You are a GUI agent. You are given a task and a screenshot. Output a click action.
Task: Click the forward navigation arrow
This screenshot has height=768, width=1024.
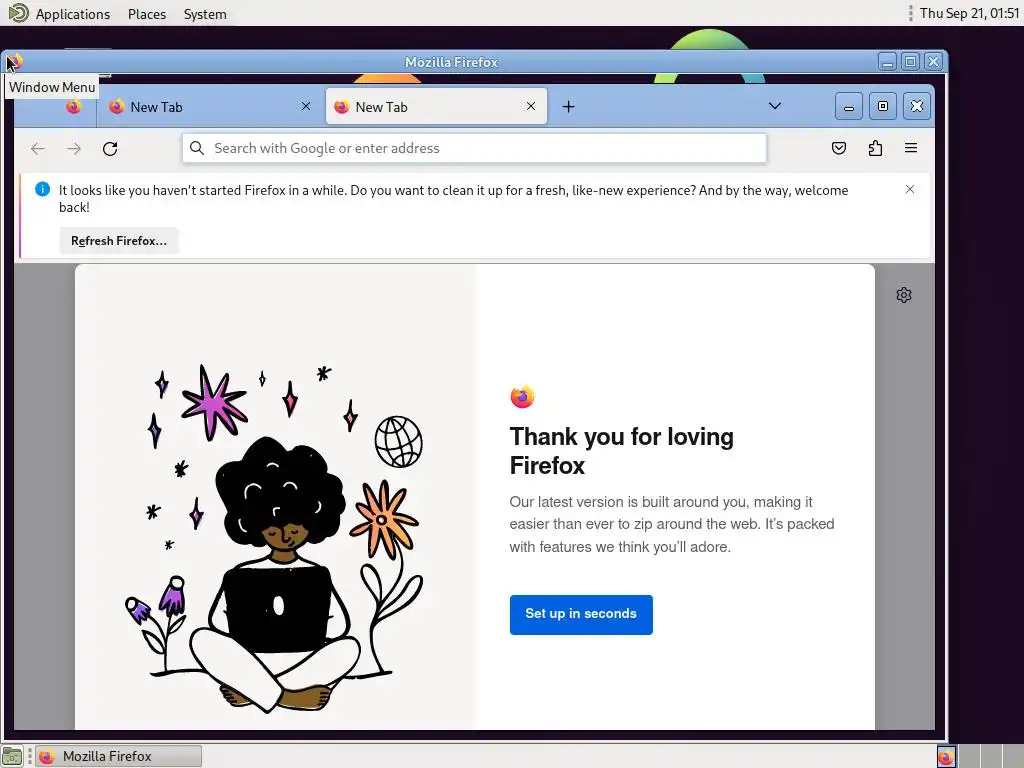click(74, 149)
